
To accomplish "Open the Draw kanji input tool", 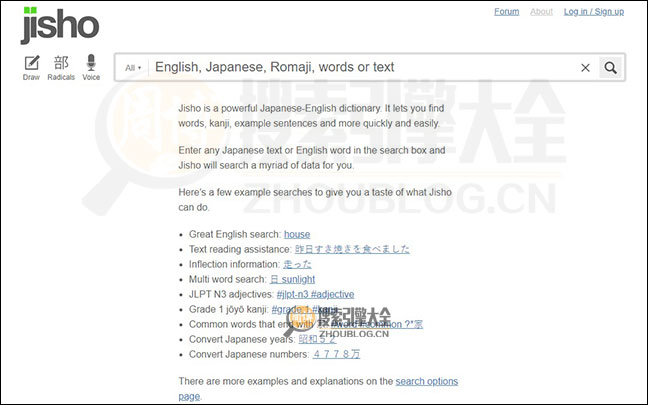I will click(31, 64).
